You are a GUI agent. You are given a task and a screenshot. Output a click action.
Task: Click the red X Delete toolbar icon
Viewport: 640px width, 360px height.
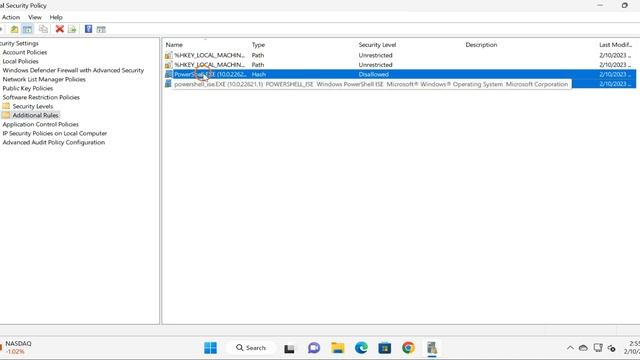pyautogui.click(x=60, y=29)
